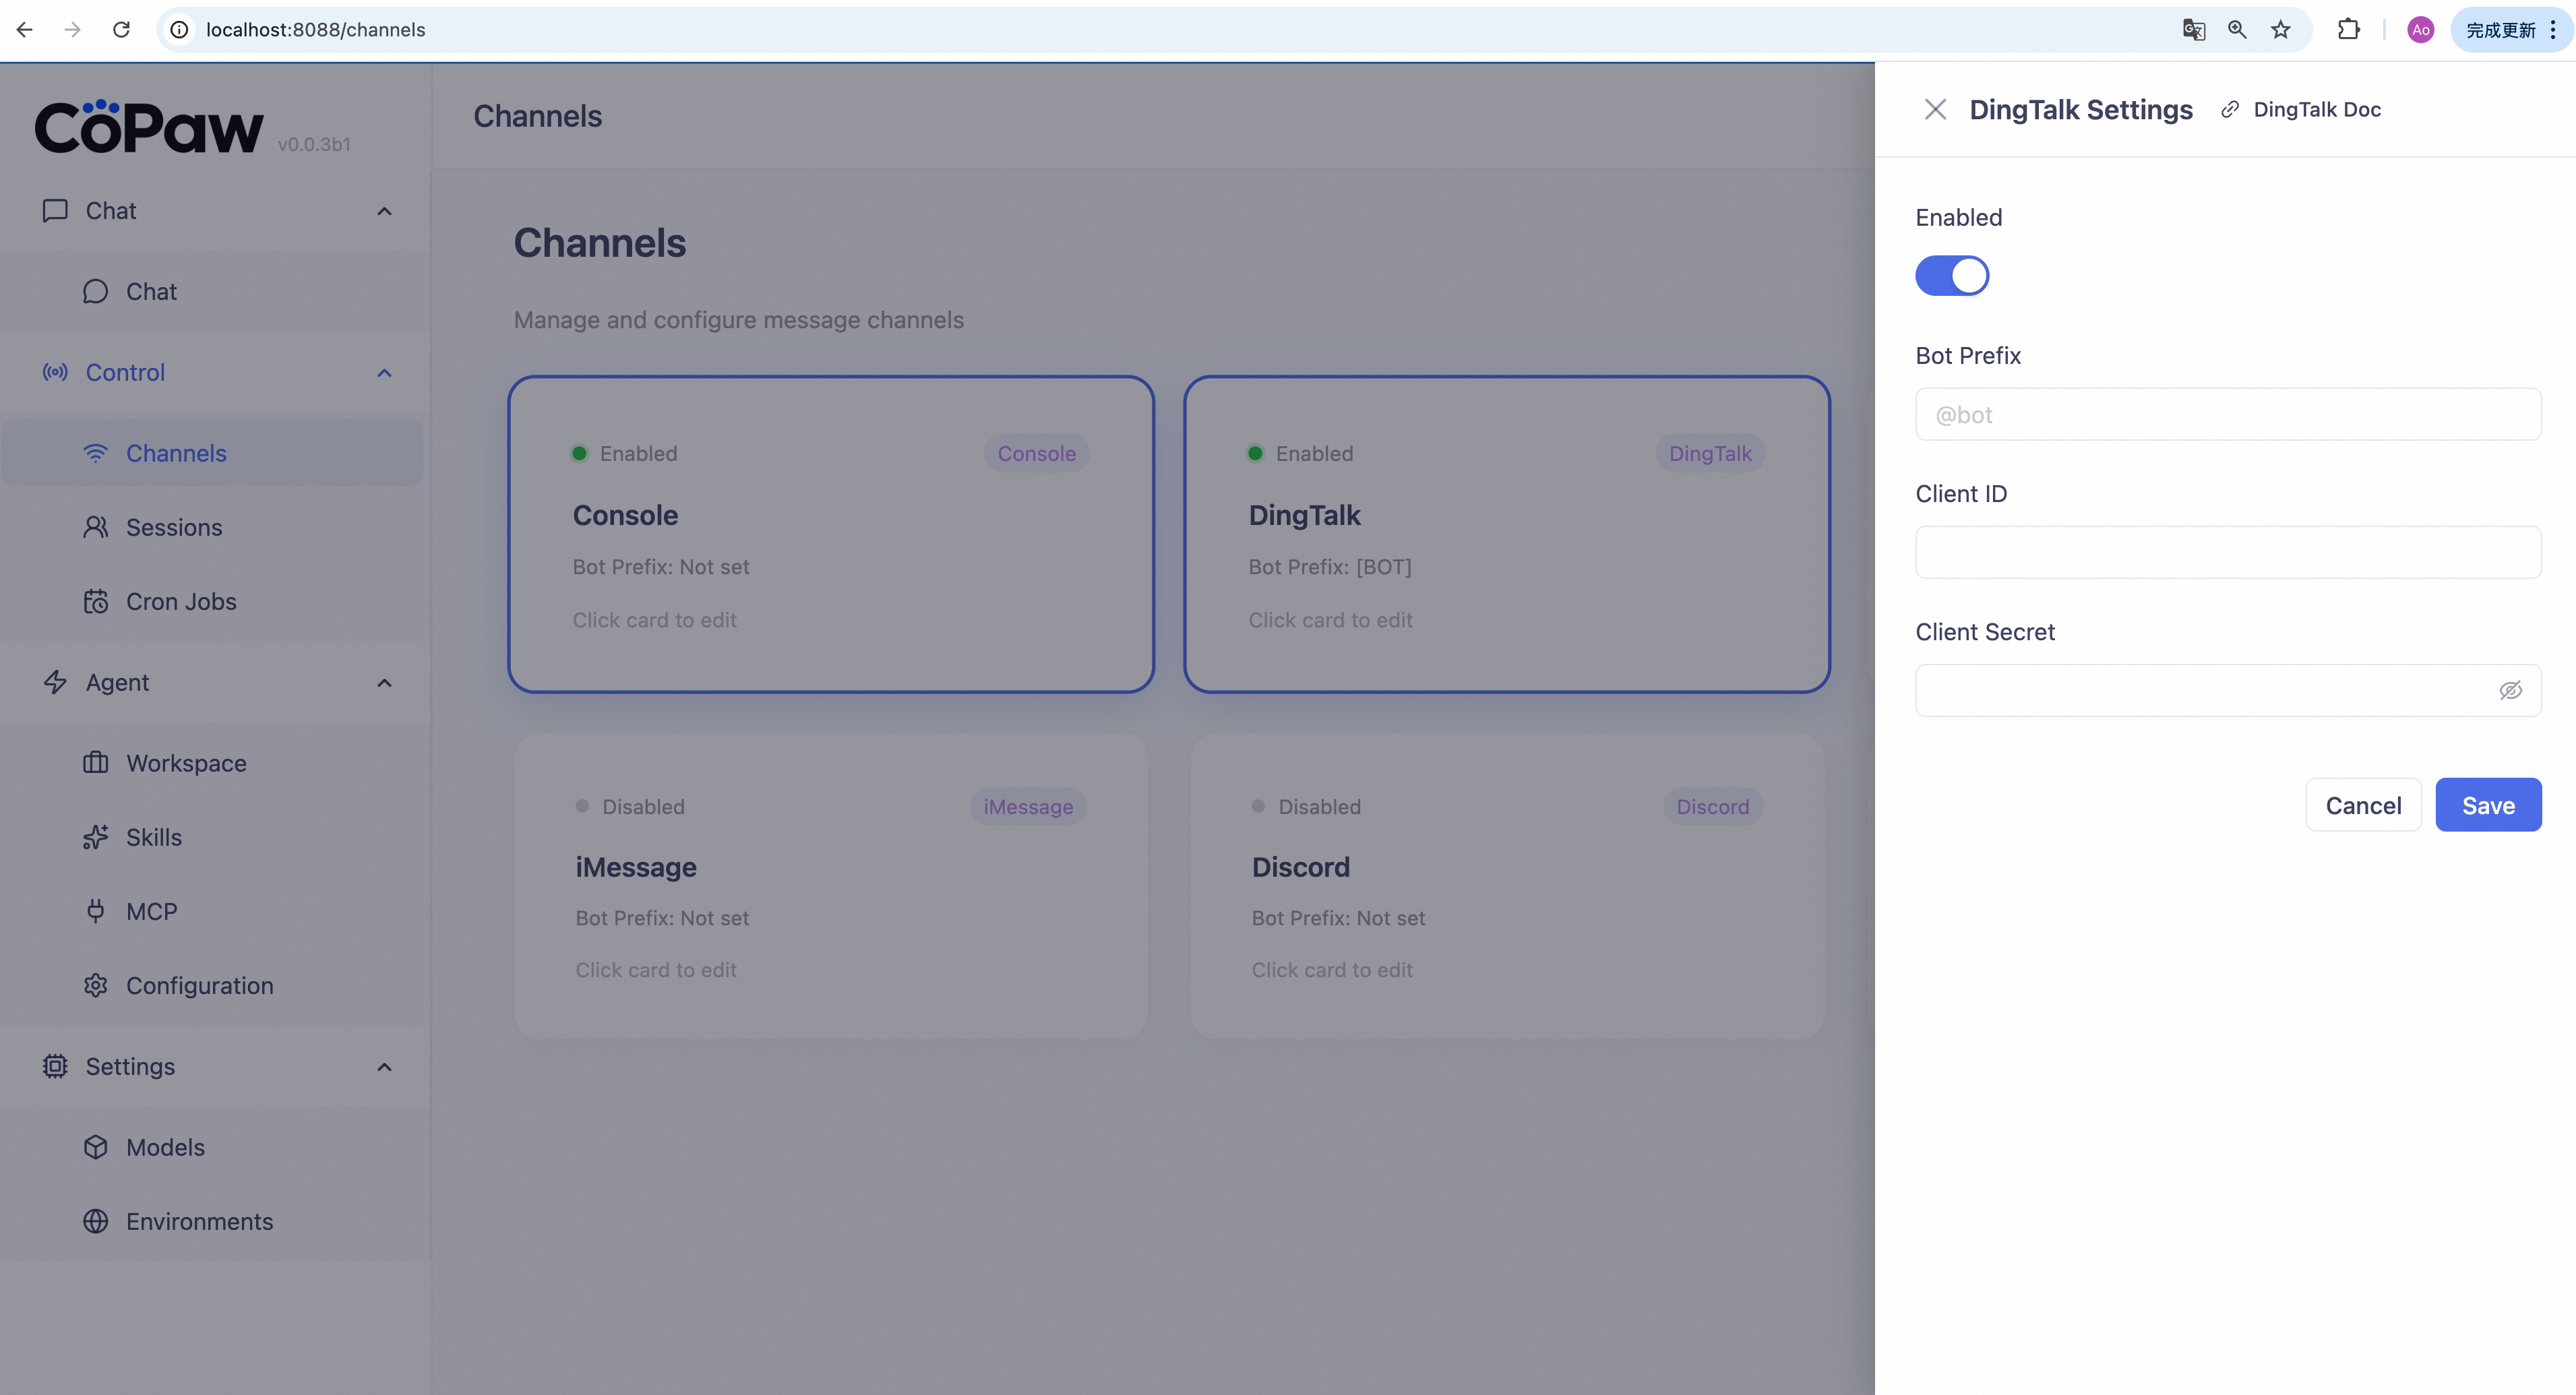This screenshot has height=1395, width=2576.
Task: Select Channels in the sidebar menu
Action: pyautogui.click(x=176, y=453)
